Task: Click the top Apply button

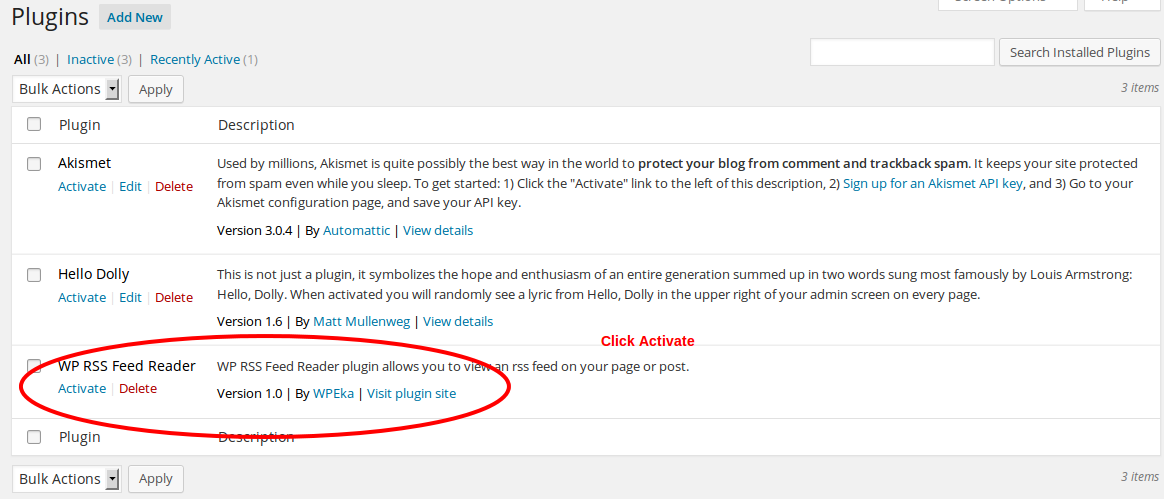Action: (156, 89)
